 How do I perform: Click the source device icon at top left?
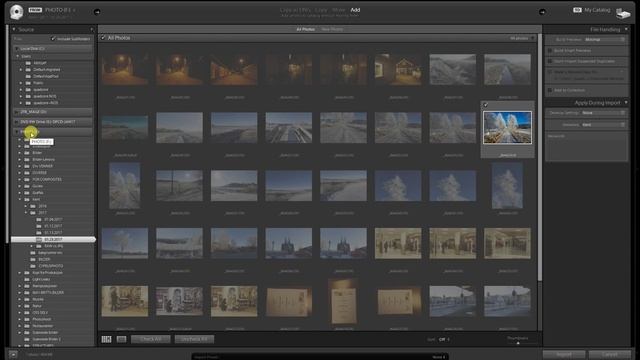coord(16,12)
